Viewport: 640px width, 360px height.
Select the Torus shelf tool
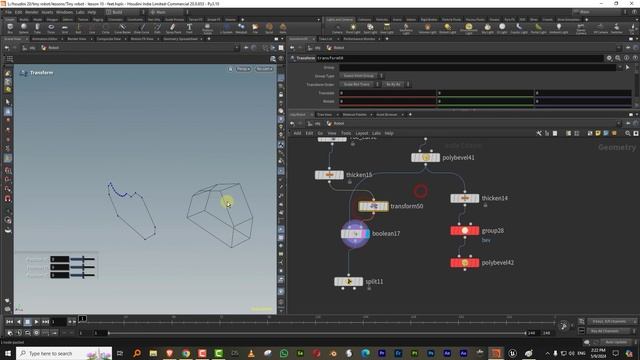point(51,28)
